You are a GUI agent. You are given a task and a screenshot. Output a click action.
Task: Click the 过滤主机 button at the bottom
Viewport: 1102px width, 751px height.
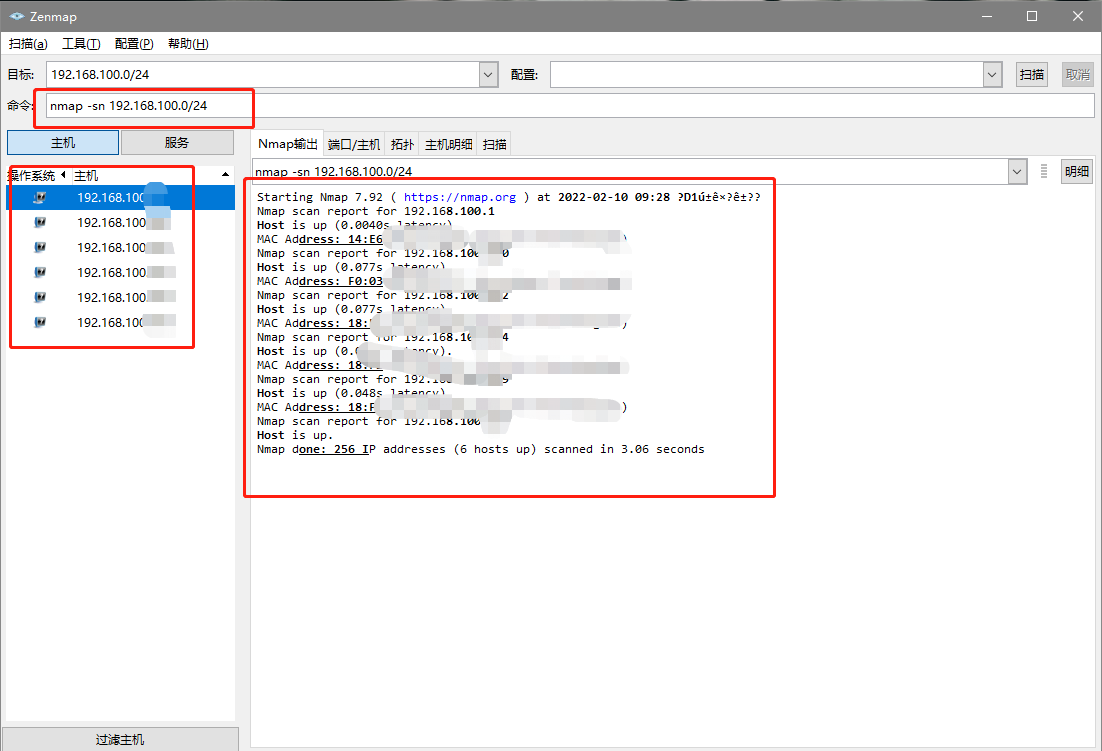(x=119, y=739)
